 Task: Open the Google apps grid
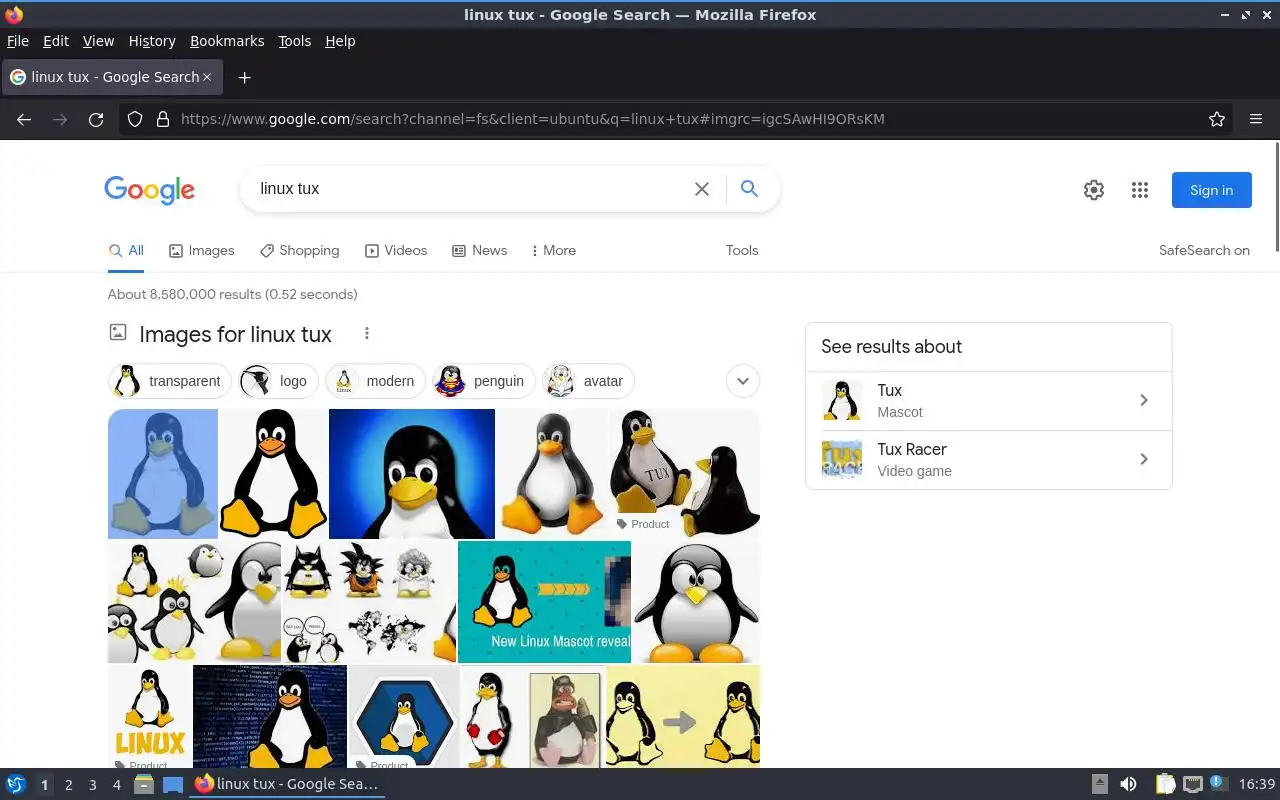coord(1140,190)
